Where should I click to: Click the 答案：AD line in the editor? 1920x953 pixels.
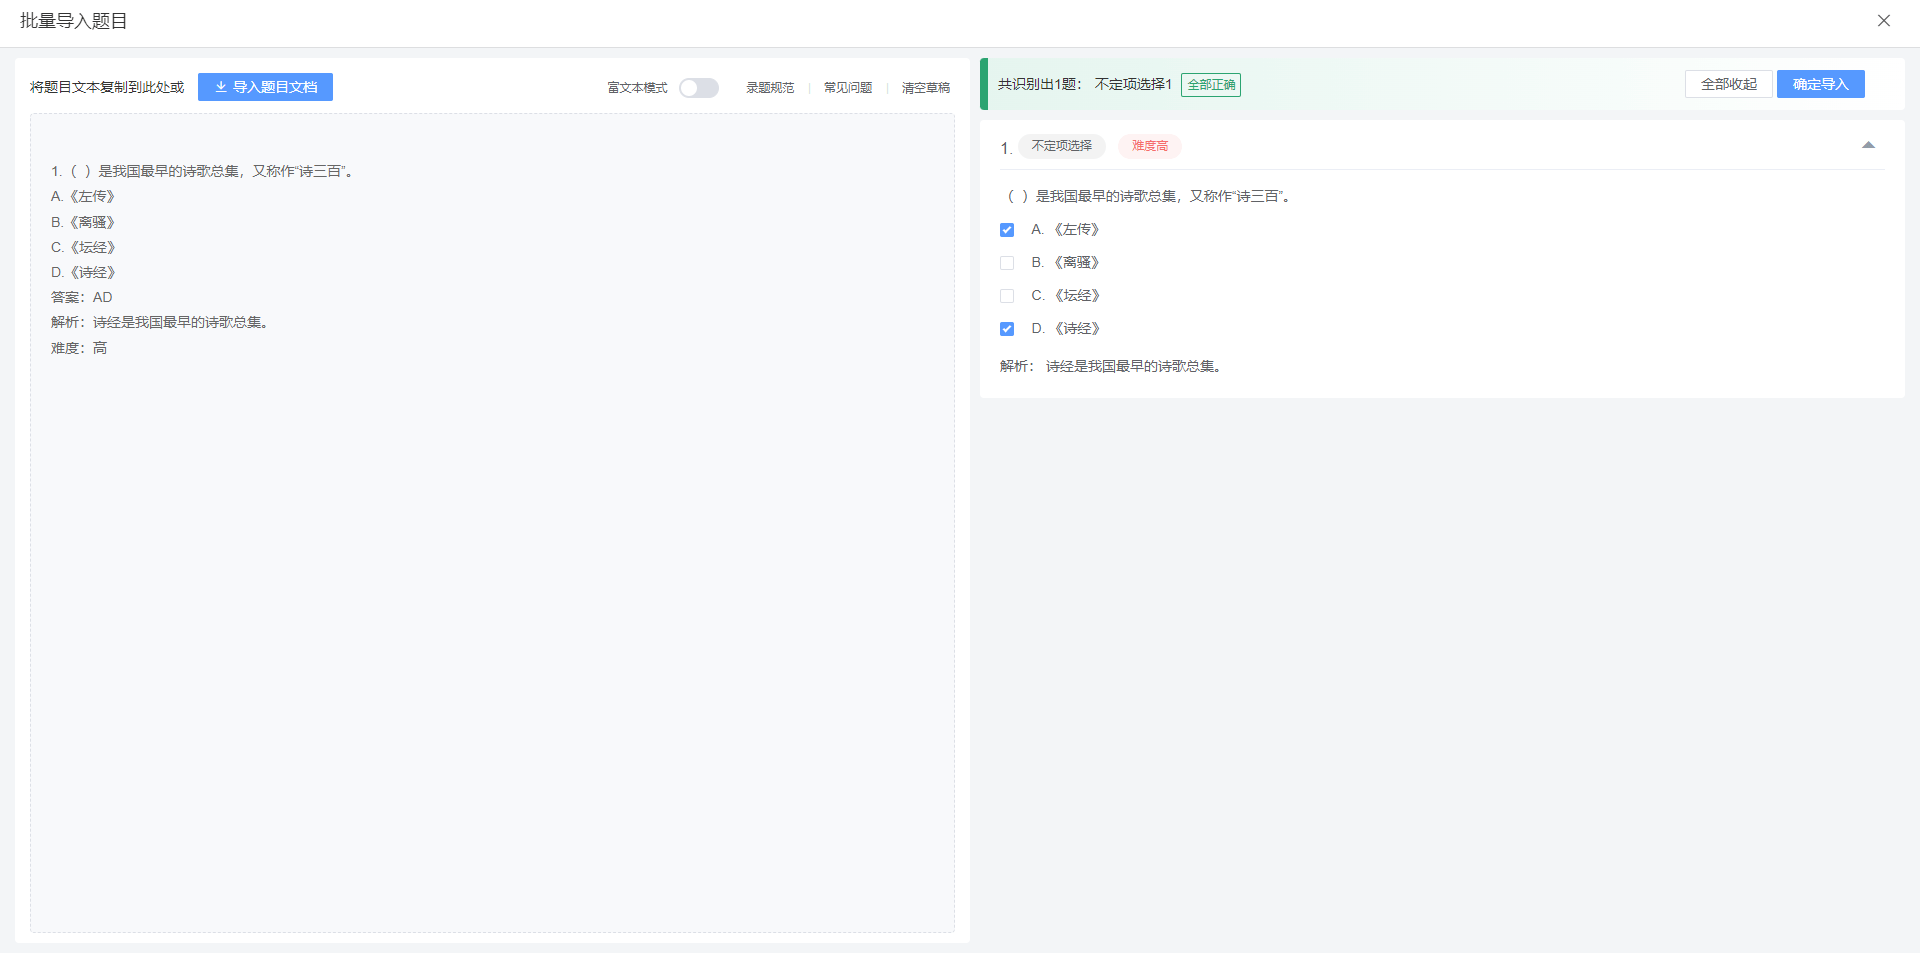(82, 297)
